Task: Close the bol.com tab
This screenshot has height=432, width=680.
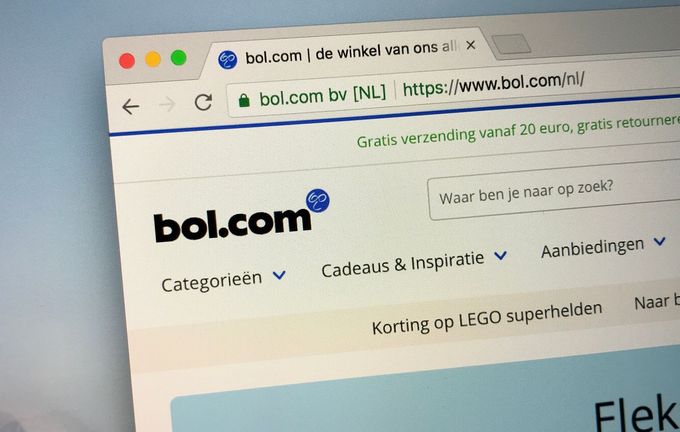Action: tap(471, 45)
